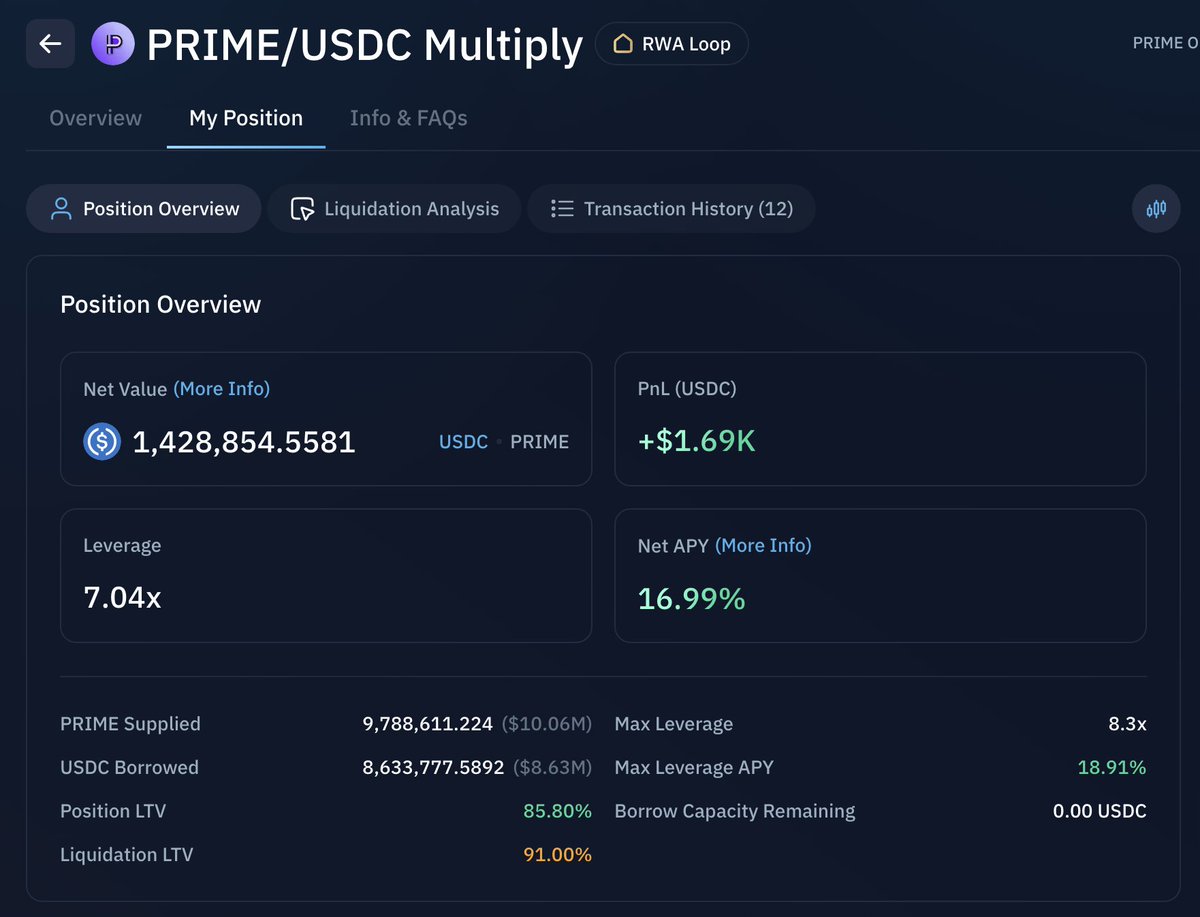Select the My Position tab
This screenshot has height=917, width=1200.
(x=246, y=118)
